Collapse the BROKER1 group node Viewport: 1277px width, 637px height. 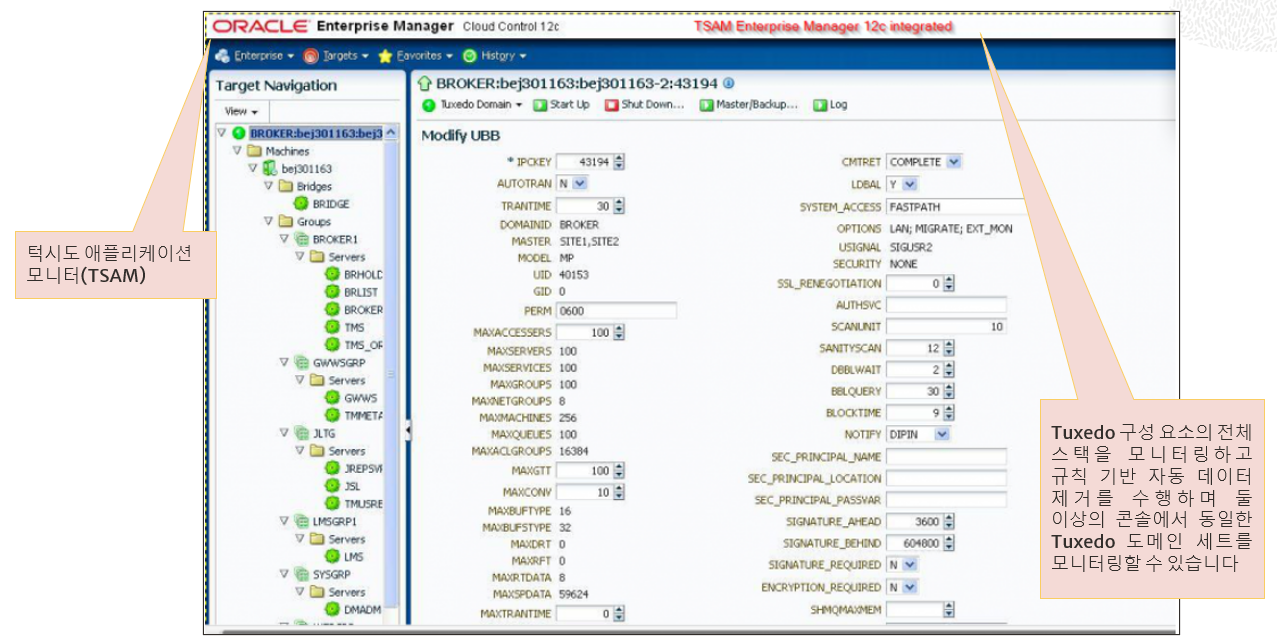coord(284,240)
